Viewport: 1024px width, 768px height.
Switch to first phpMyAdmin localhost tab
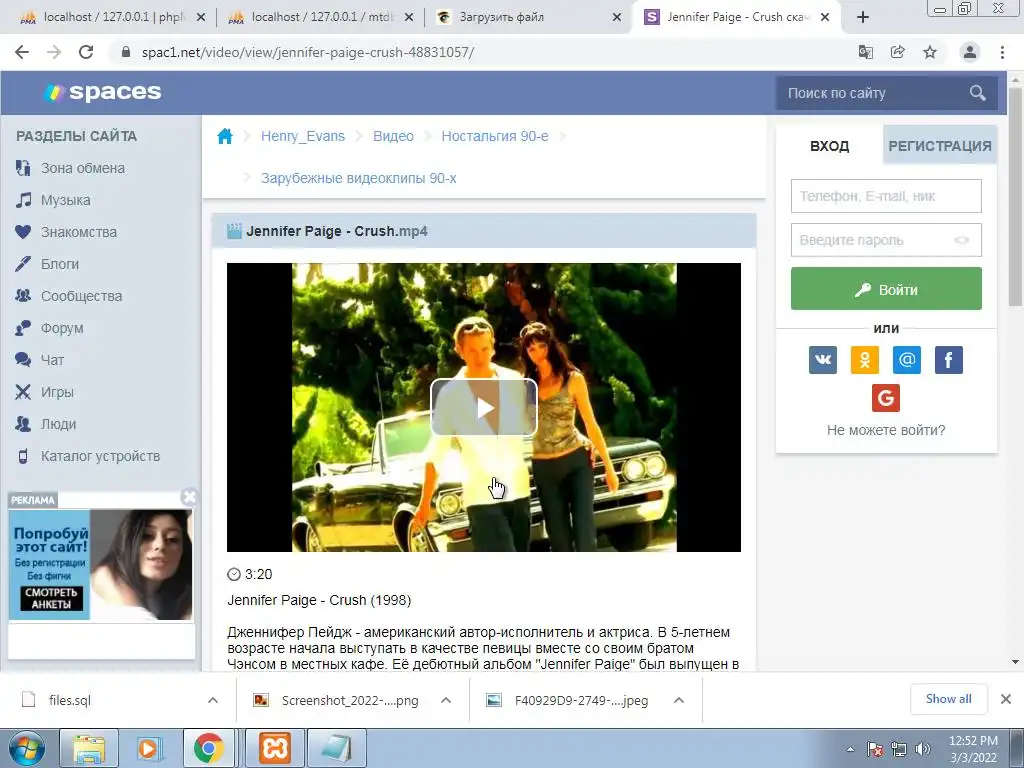coord(112,18)
